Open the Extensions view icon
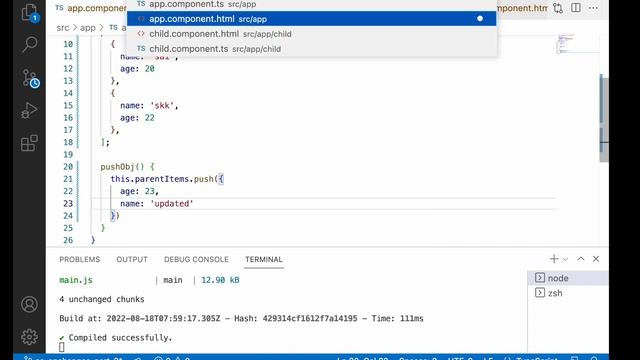640x360 pixels. pyautogui.click(x=29, y=143)
